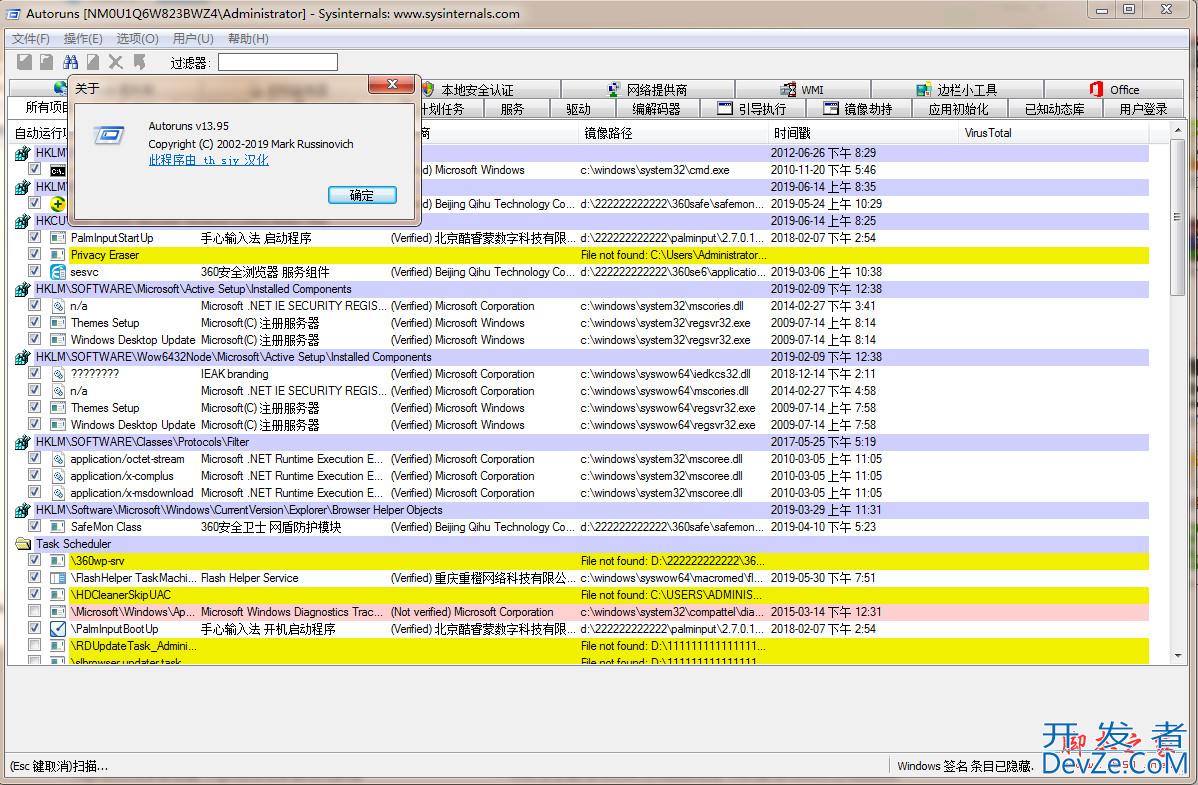The width and height of the screenshot is (1198, 785).
Task: Select the 360安全卫士 网盾防护模块 description cell
Action: tap(271, 527)
